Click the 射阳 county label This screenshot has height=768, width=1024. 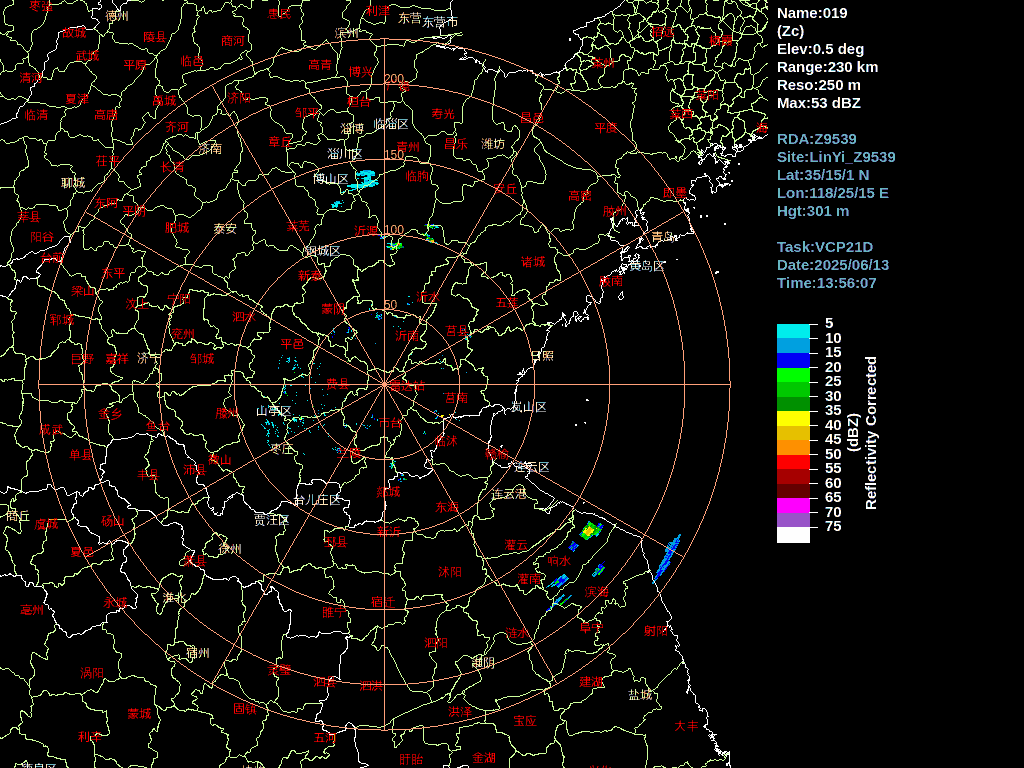pyautogui.click(x=656, y=630)
